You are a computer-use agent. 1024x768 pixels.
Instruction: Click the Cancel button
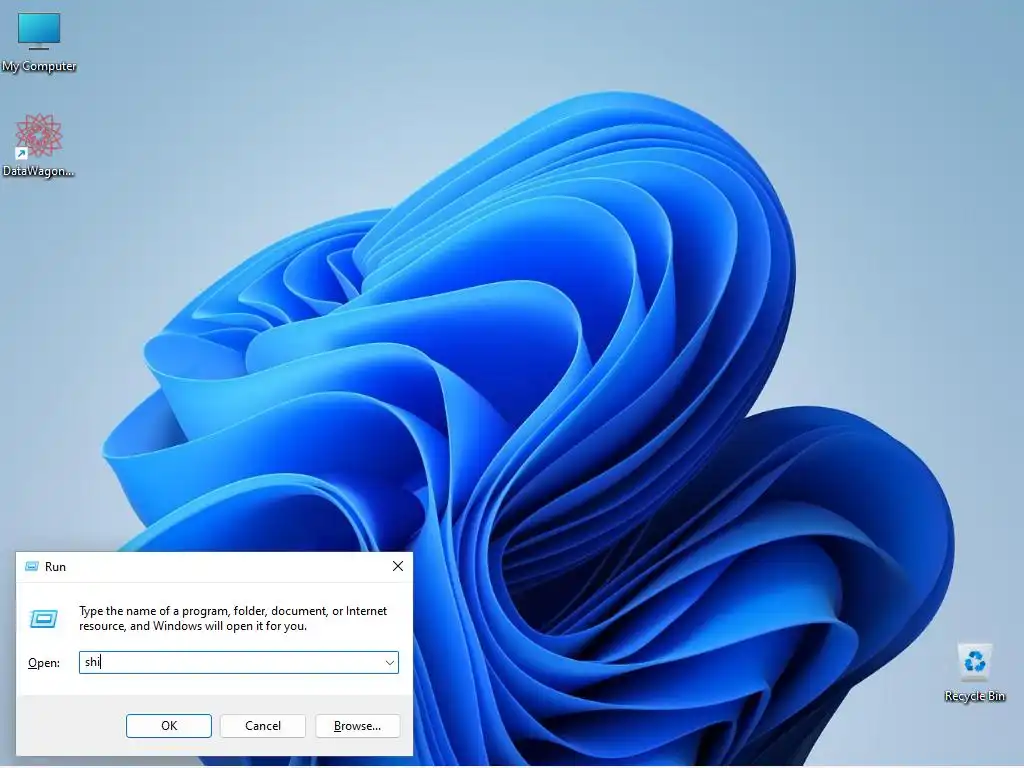[x=263, y=726]
